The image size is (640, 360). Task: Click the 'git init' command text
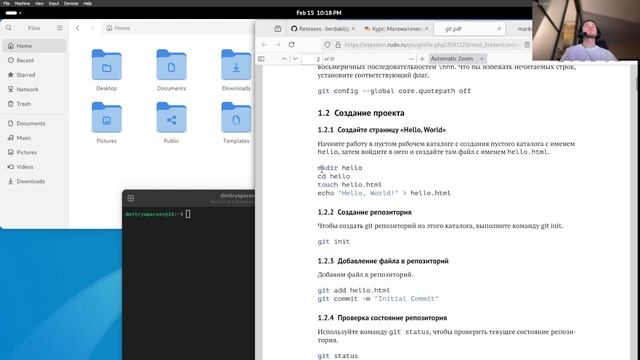[x=333, y=242]
